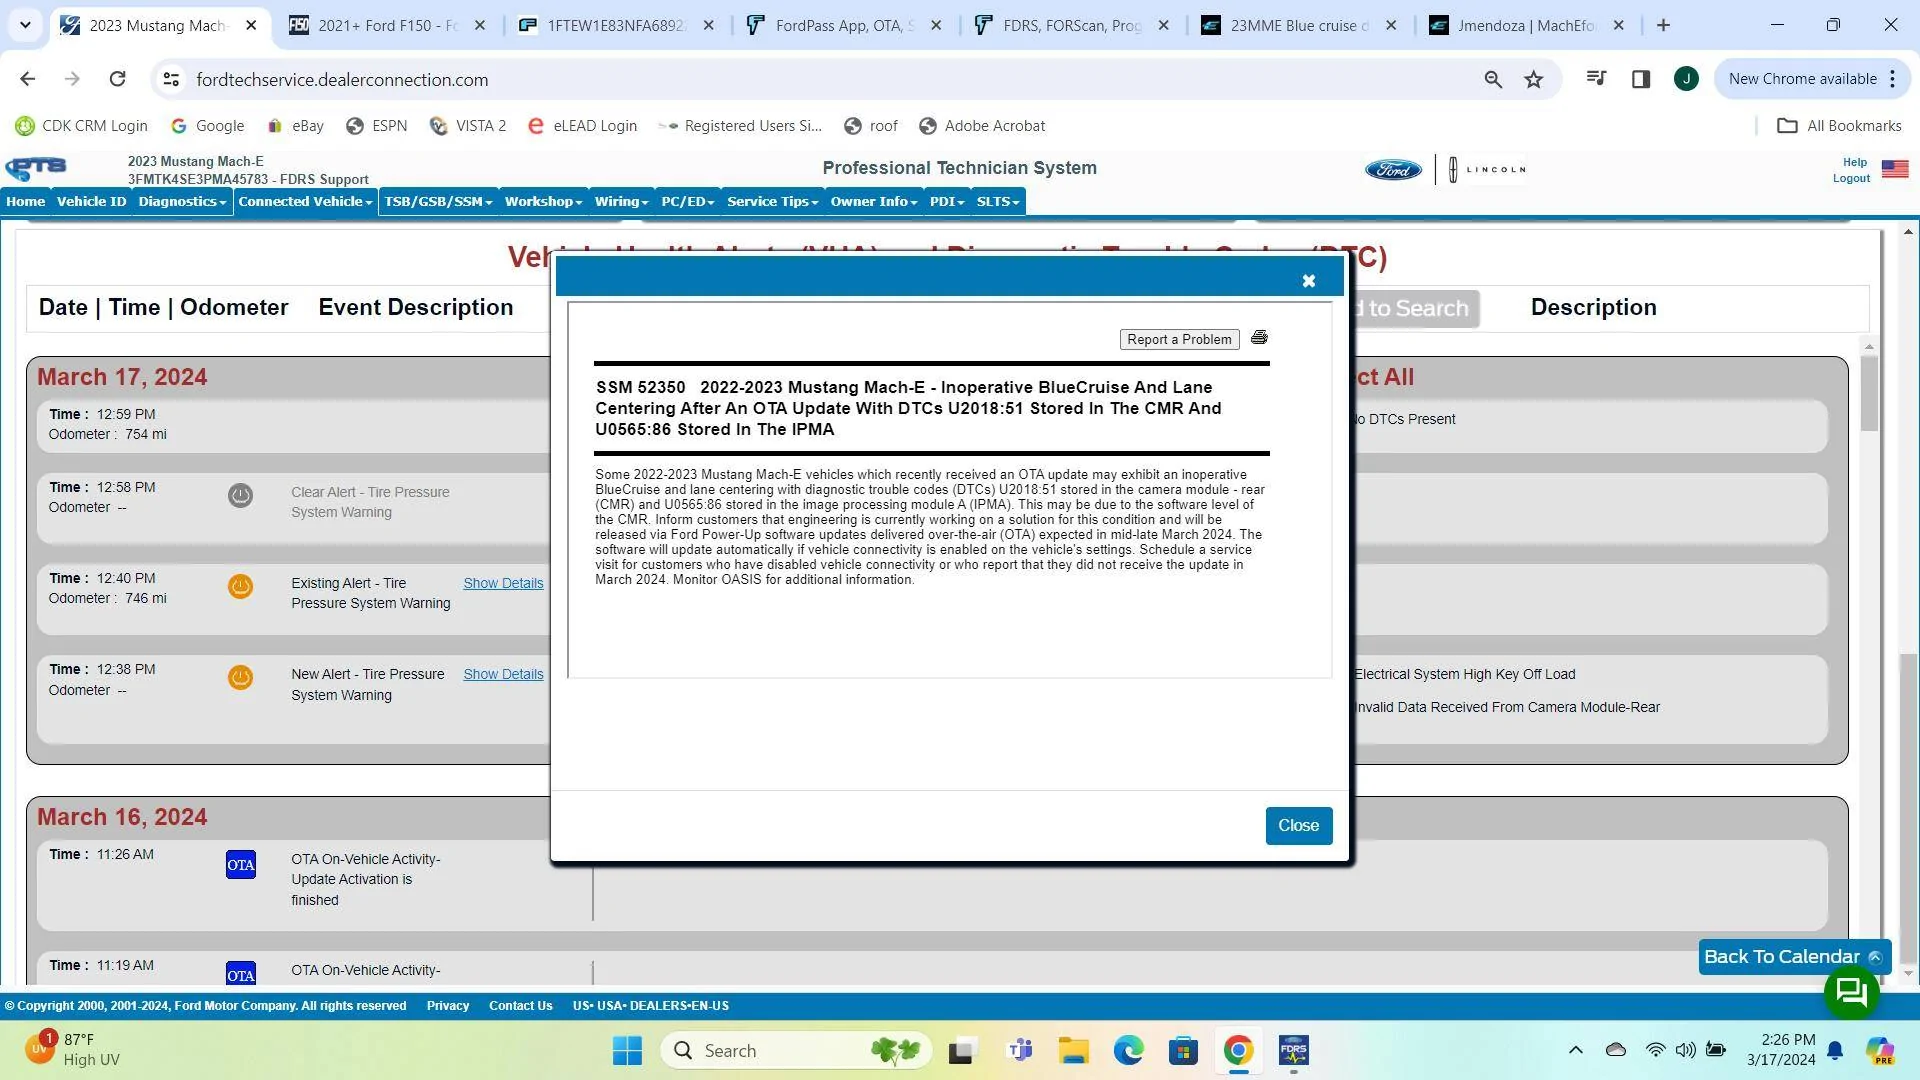Open the media controls icon

(x=1596, y=79)
